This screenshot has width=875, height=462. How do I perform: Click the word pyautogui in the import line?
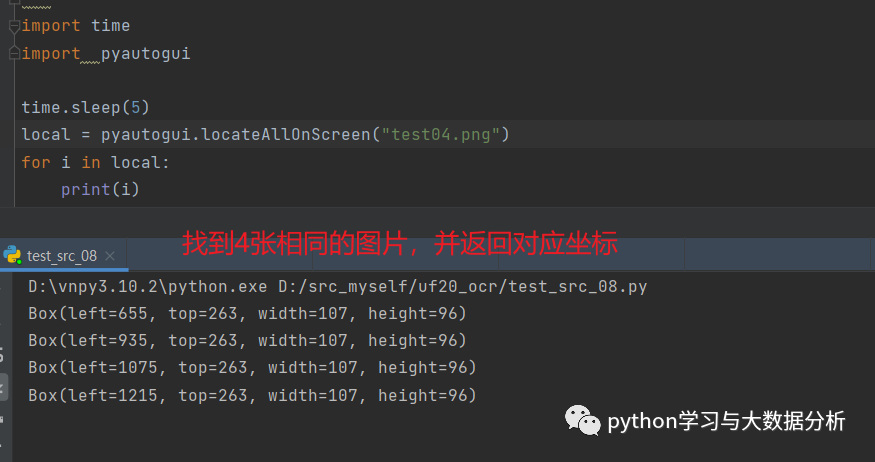(x=146, y=54)
